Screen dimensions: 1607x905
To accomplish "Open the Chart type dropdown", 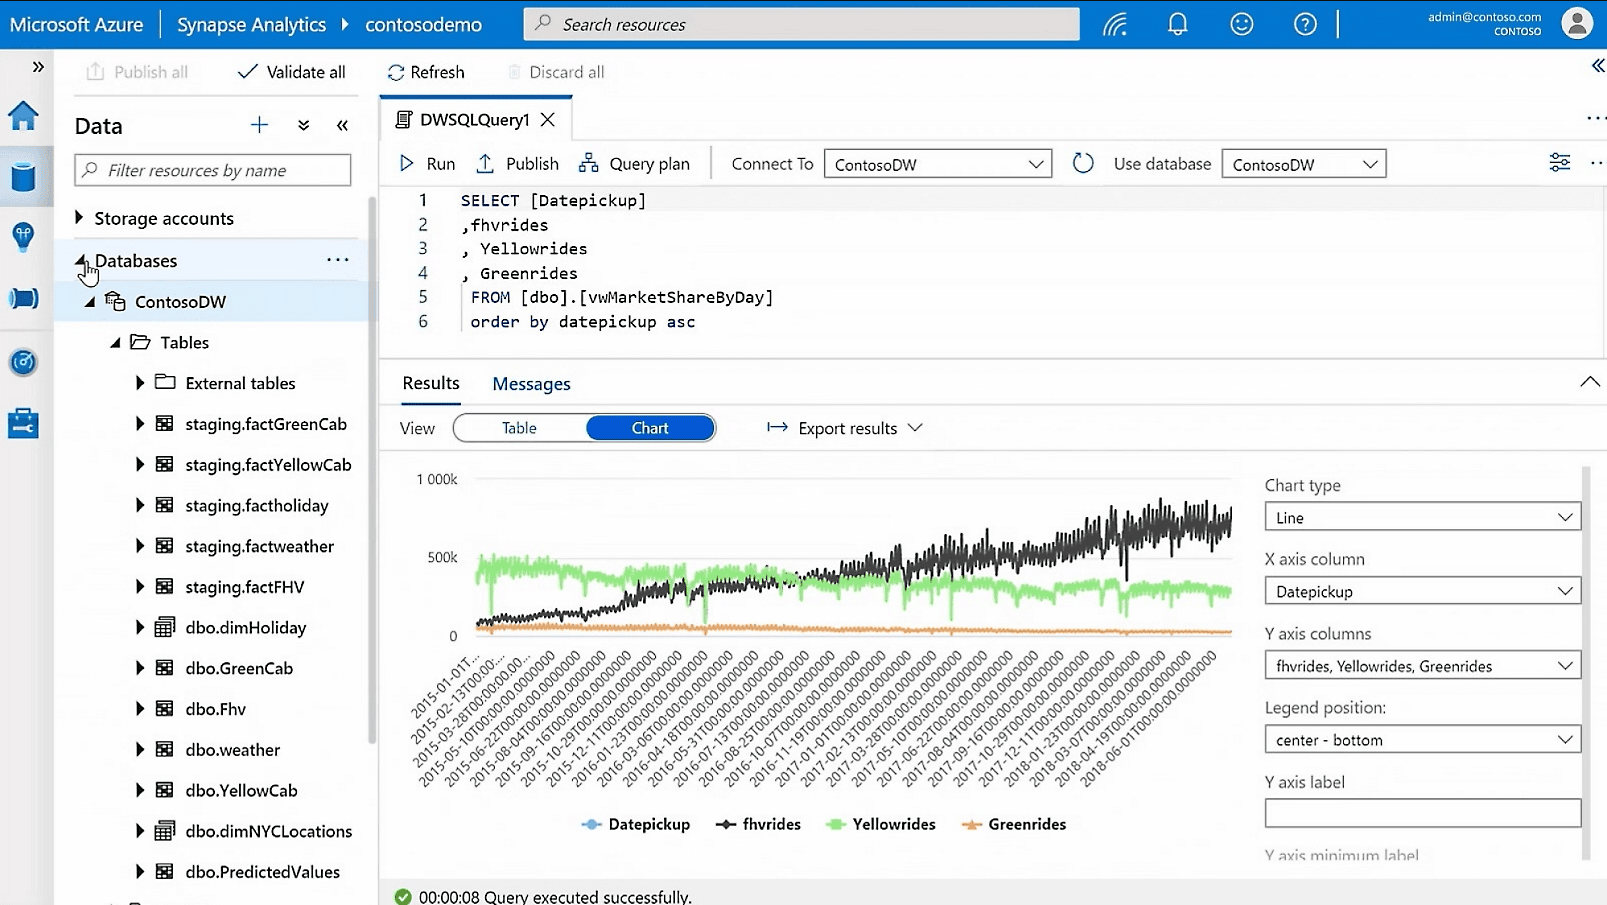I will point(1421,516).
